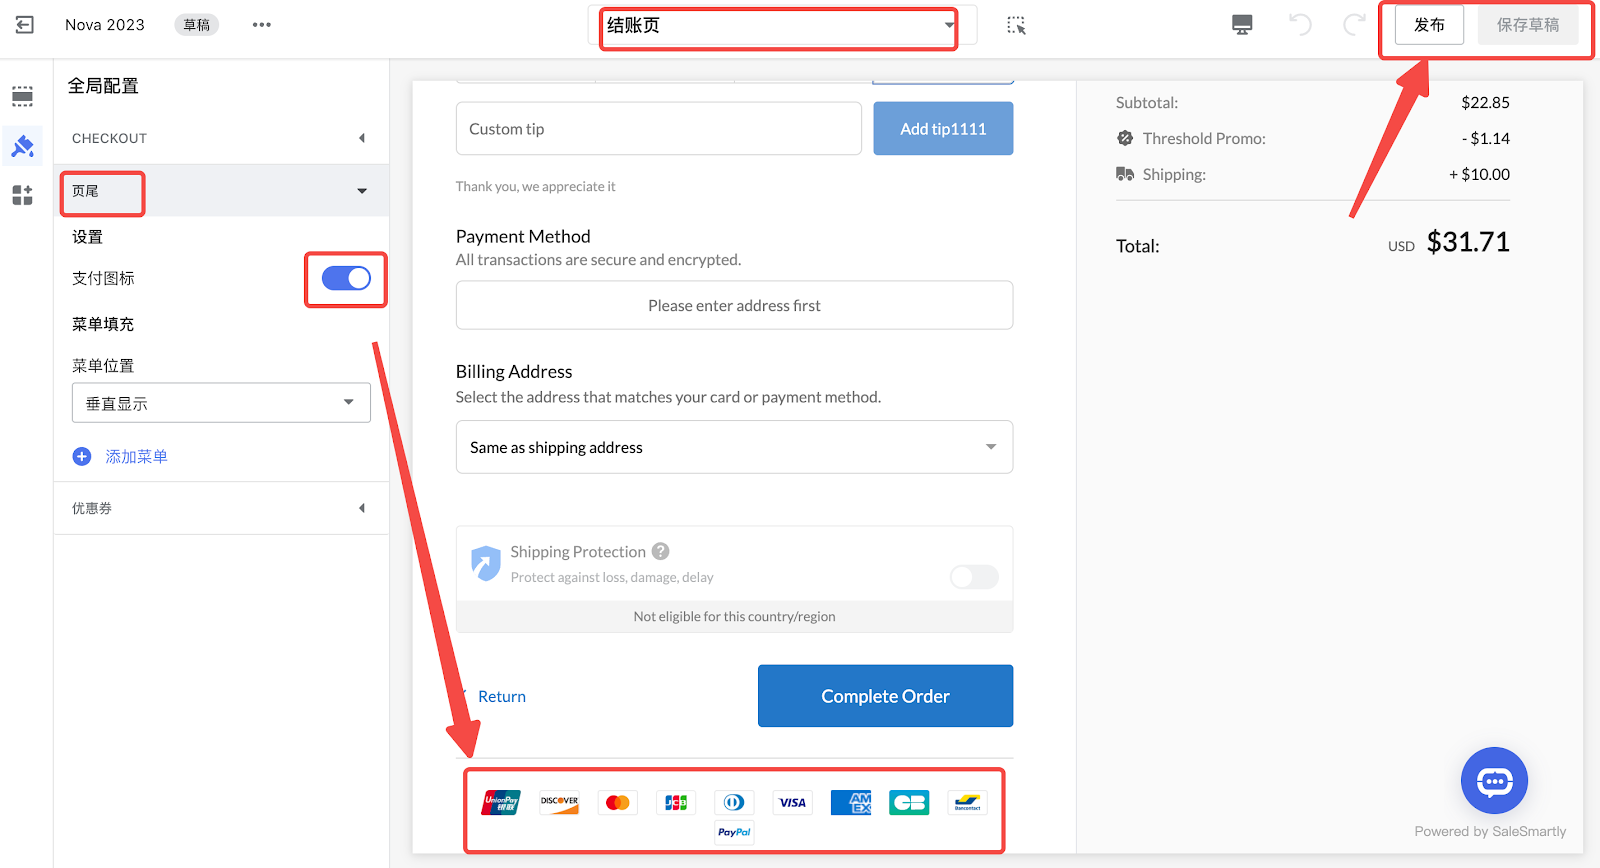Expand the 优惠券 coupon section
The width and height of the screenshot is (1600, 868).
coord(220,508)
